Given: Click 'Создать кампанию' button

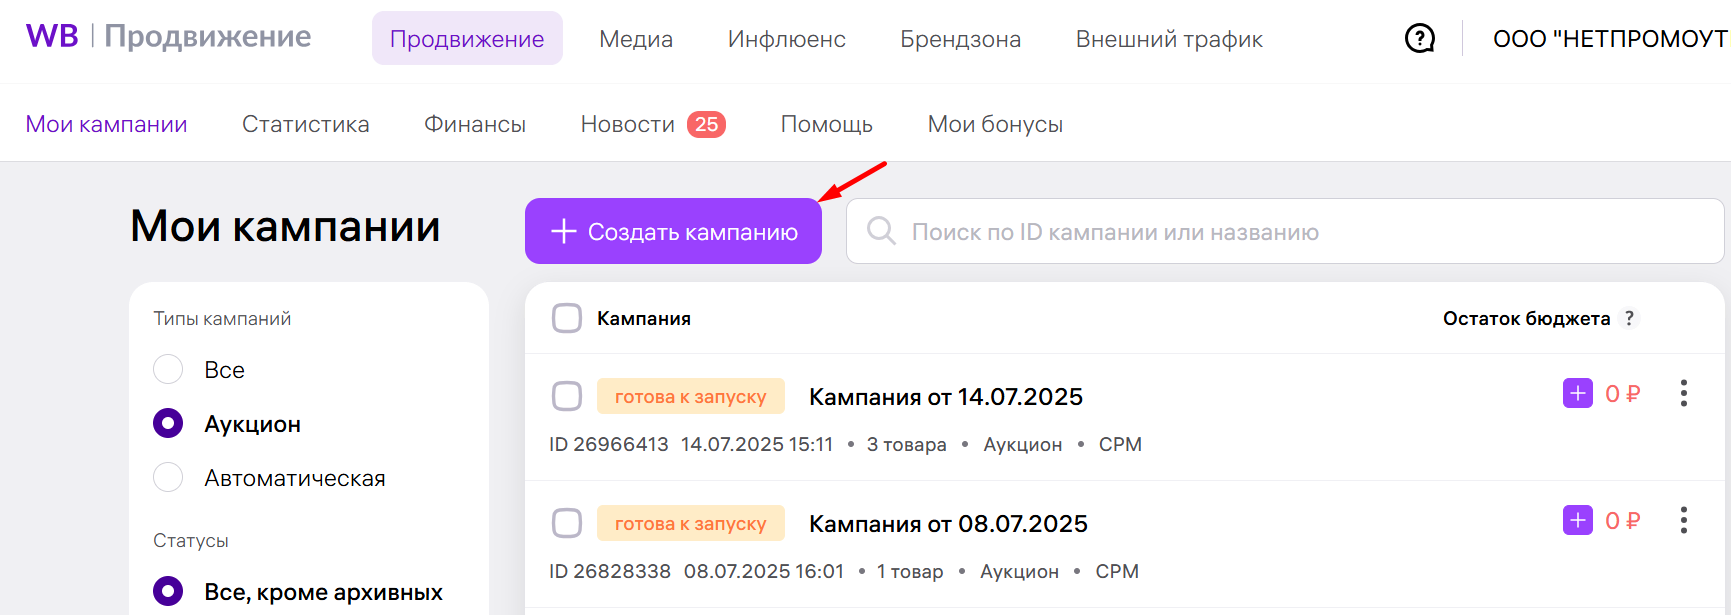Looking at the screenshot, I should pos(673,231).
